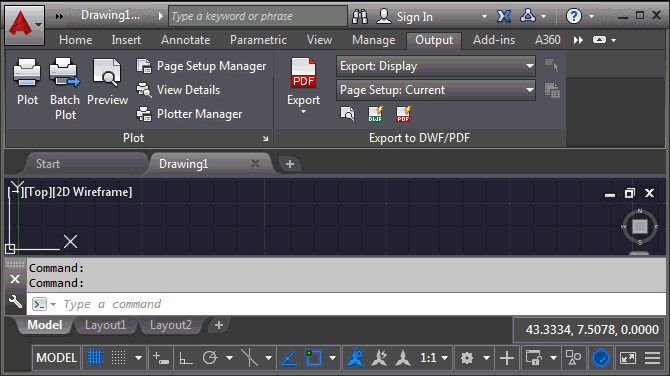Image resolution: width=670 pixels, height=376 pixels.
Task: Open Plot panel dialog launcher arrow
Action: [x=265, y=138]
